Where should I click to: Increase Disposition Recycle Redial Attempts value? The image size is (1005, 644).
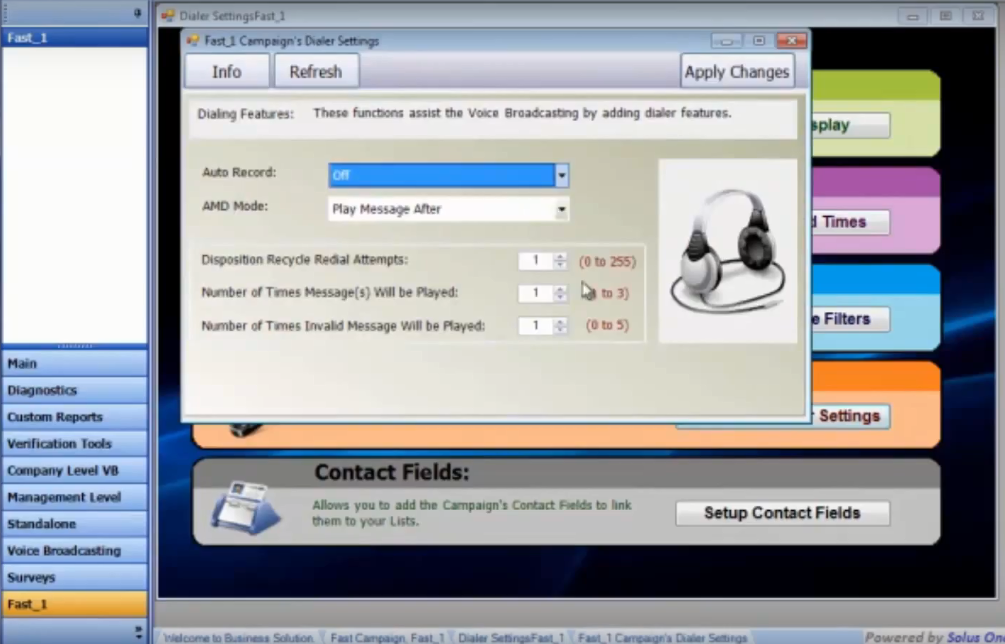click(x=560, y=256)
